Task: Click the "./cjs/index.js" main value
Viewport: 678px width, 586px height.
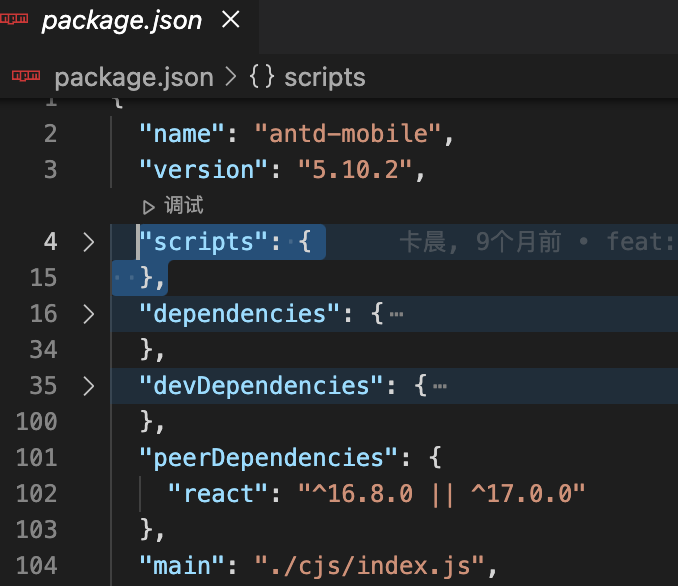Action: click(x=374, y=565)
